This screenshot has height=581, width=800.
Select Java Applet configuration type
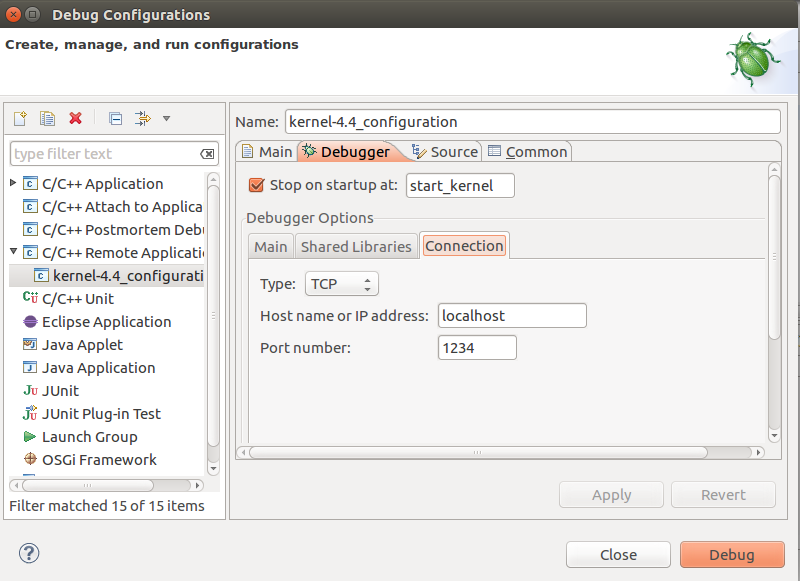[83, 345]
